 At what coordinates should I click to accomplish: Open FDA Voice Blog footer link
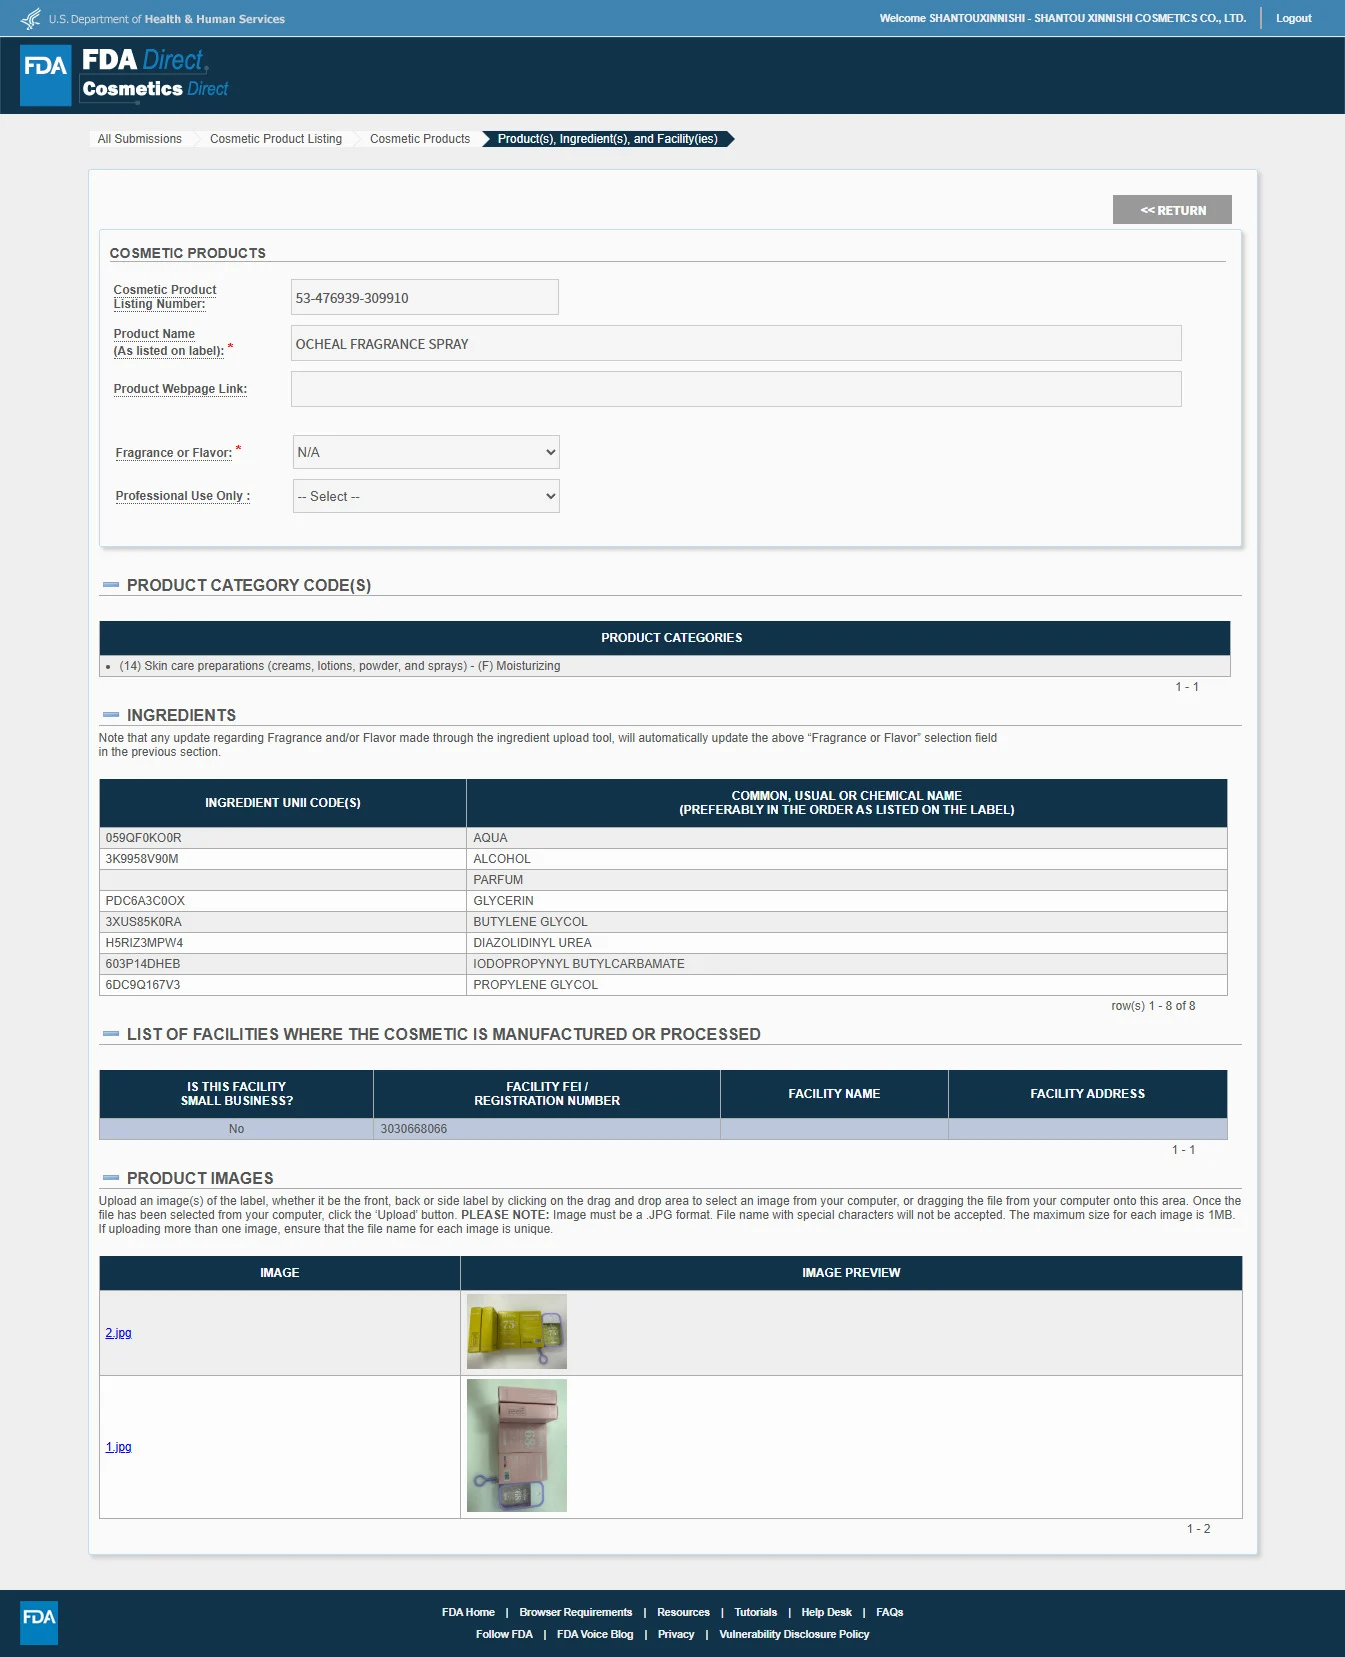tap(595, 1634)
